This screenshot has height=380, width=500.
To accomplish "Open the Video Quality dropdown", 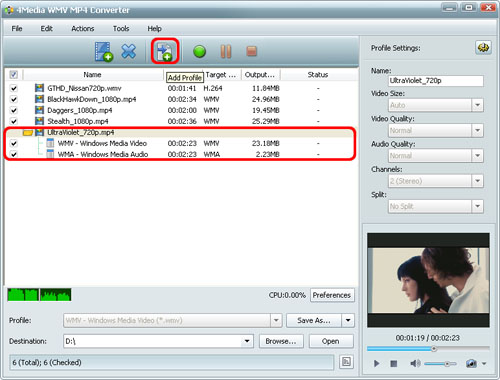I will (477, 130).
